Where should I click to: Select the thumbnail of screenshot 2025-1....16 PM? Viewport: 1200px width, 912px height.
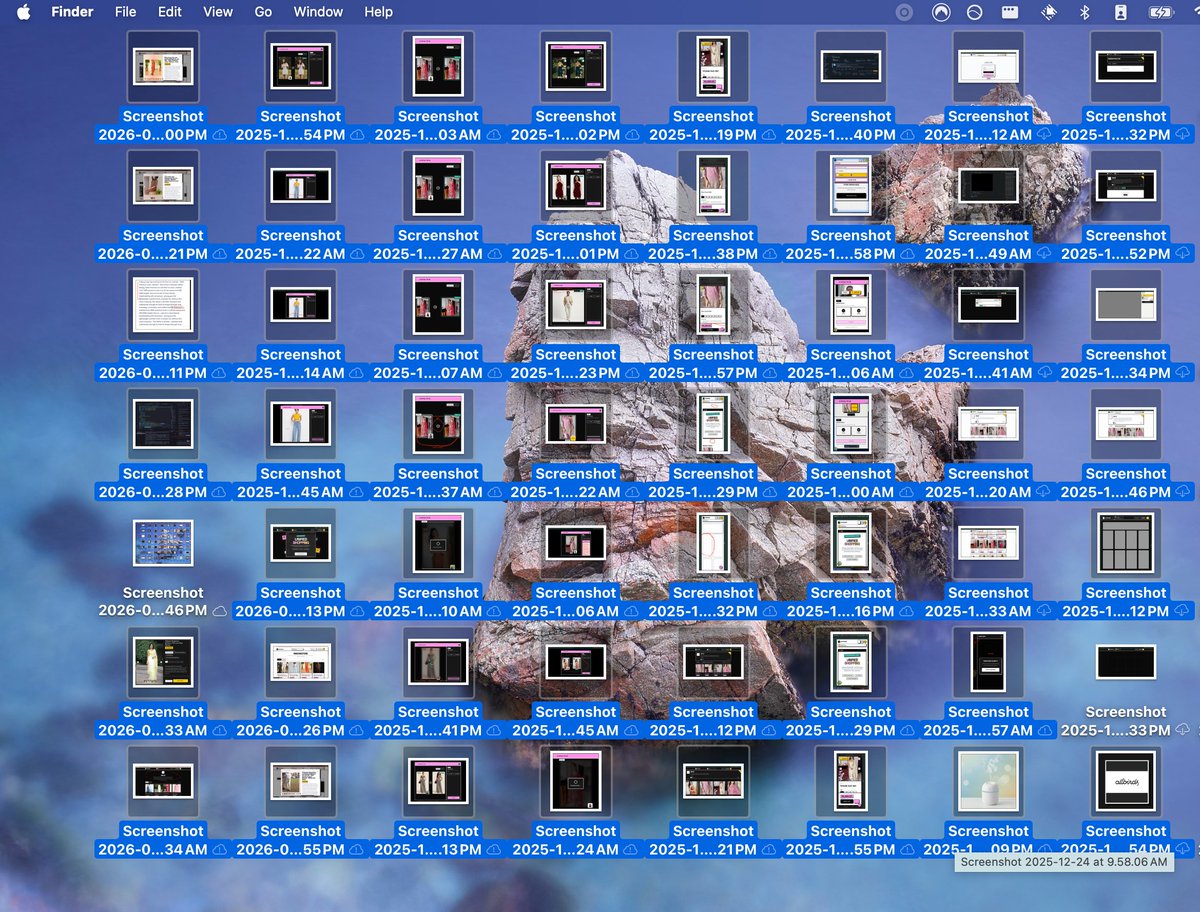[851, 542]
